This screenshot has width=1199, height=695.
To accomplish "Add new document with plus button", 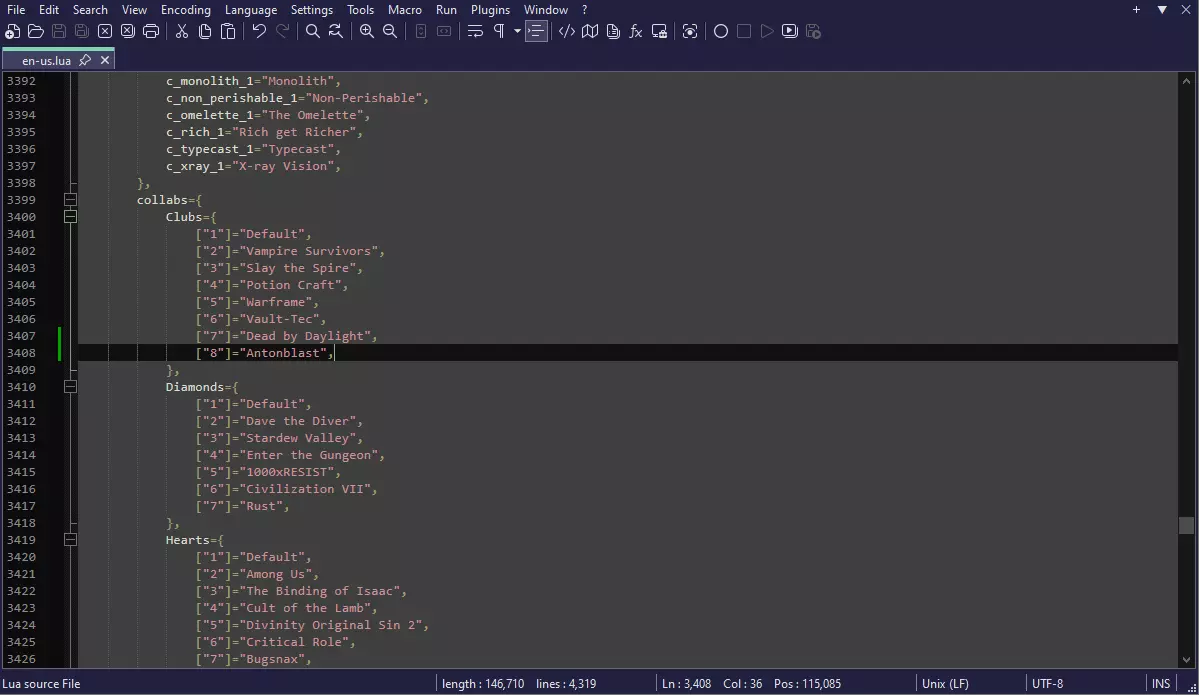I will click(x=1136, y=10).
